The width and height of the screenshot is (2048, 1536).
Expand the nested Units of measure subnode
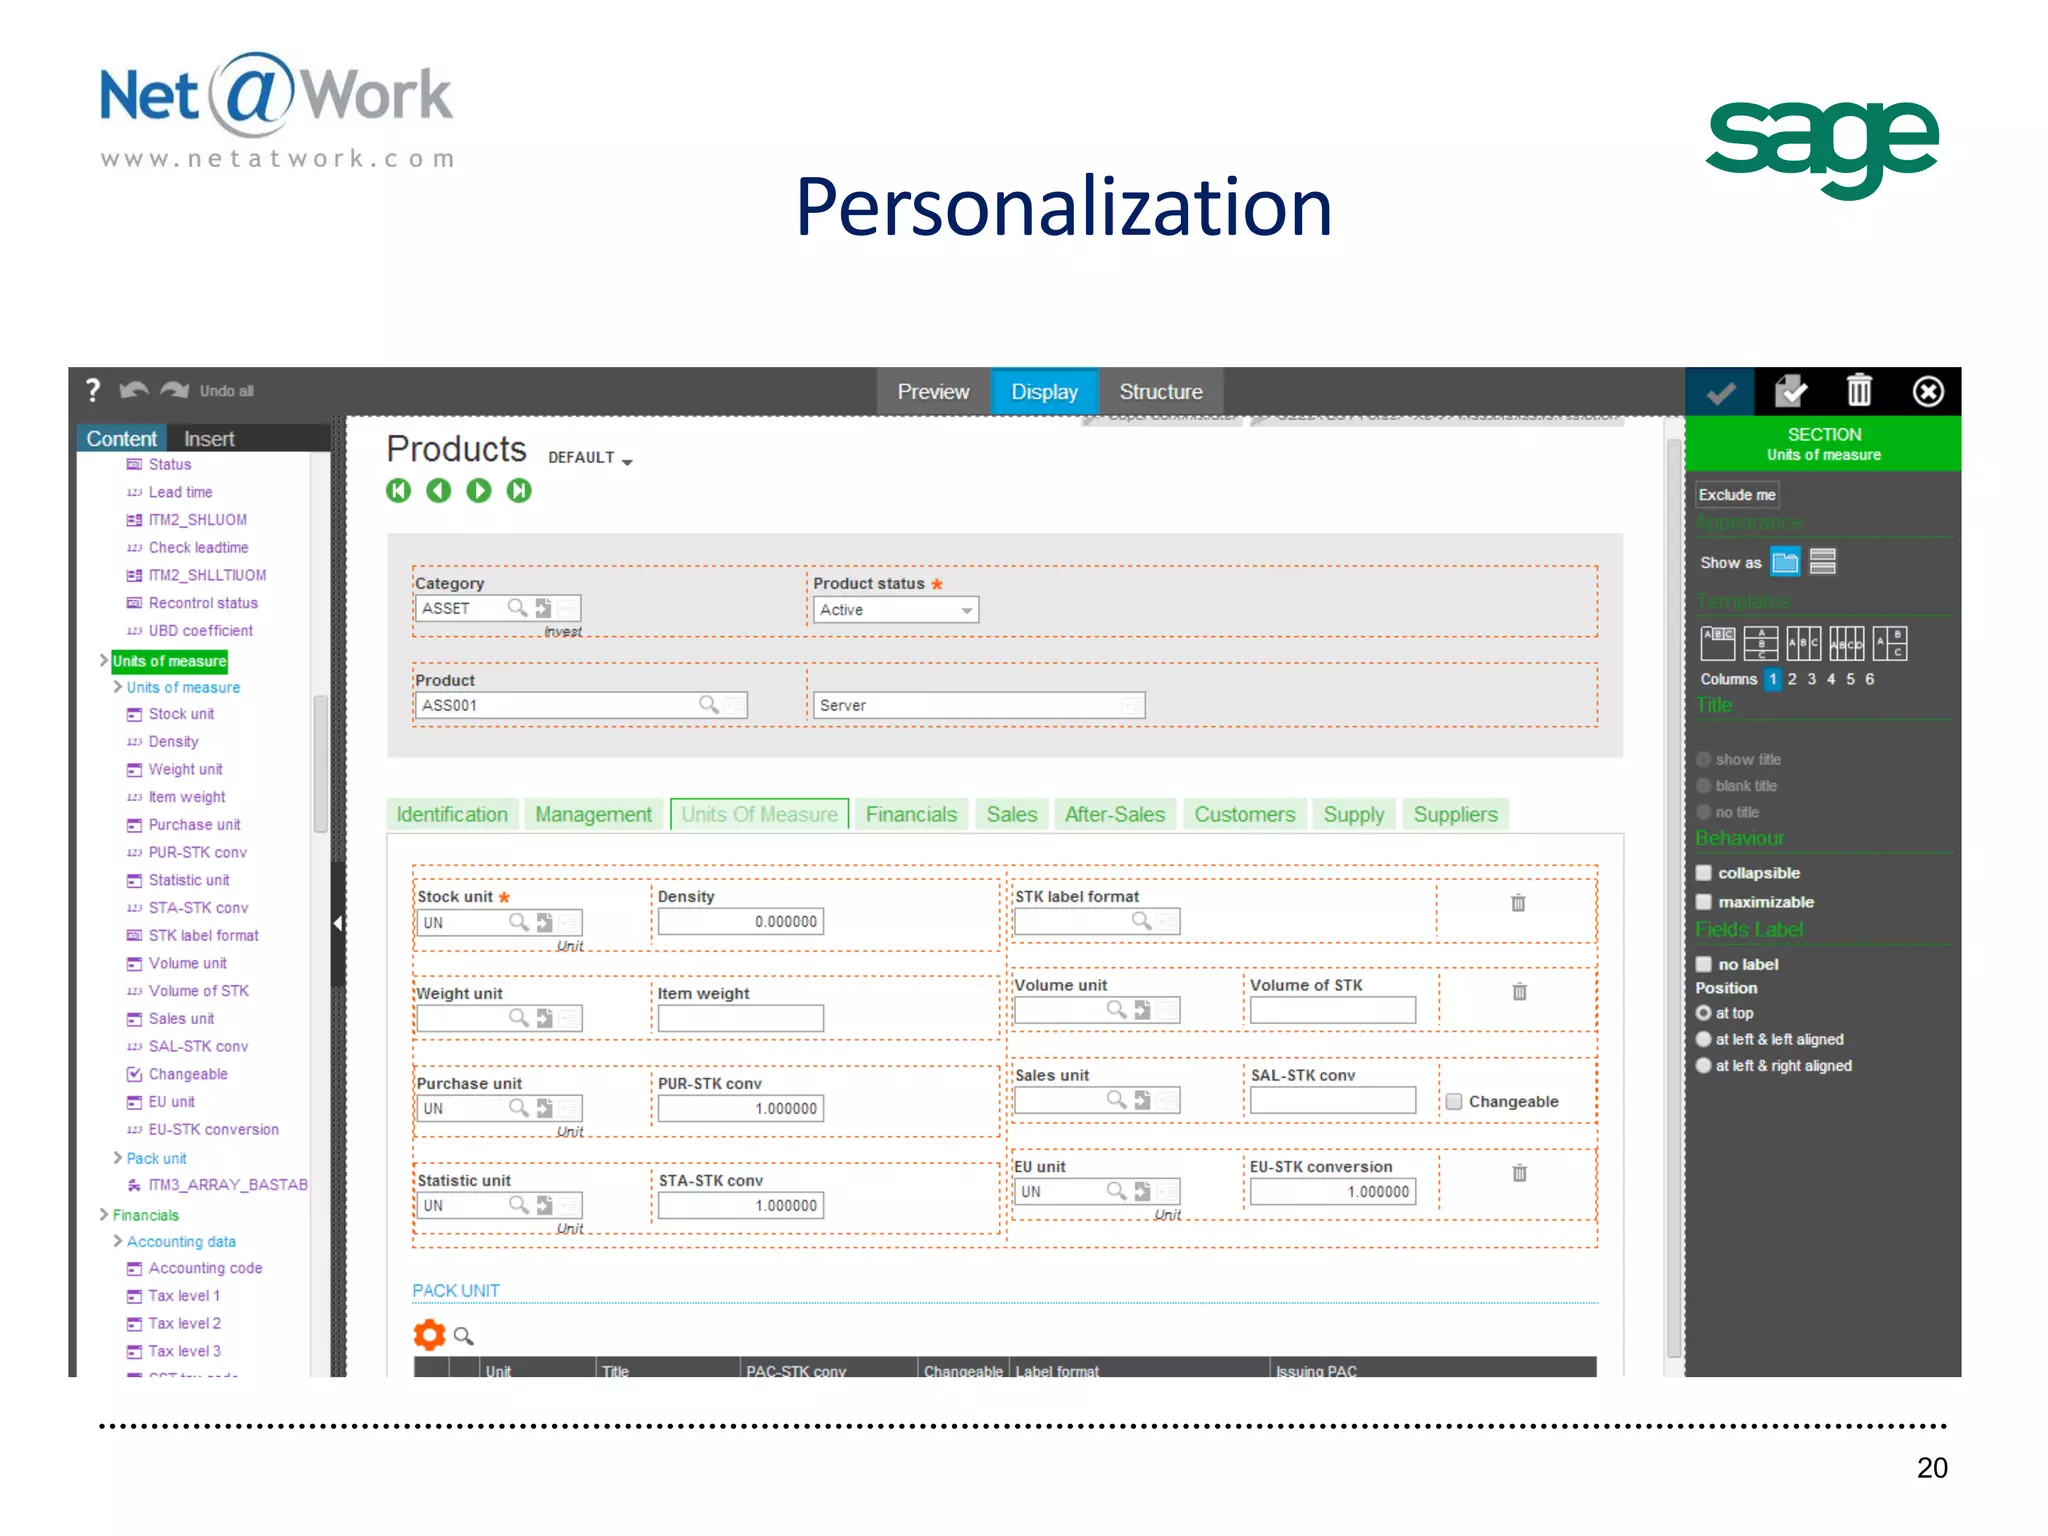point(118,687)
